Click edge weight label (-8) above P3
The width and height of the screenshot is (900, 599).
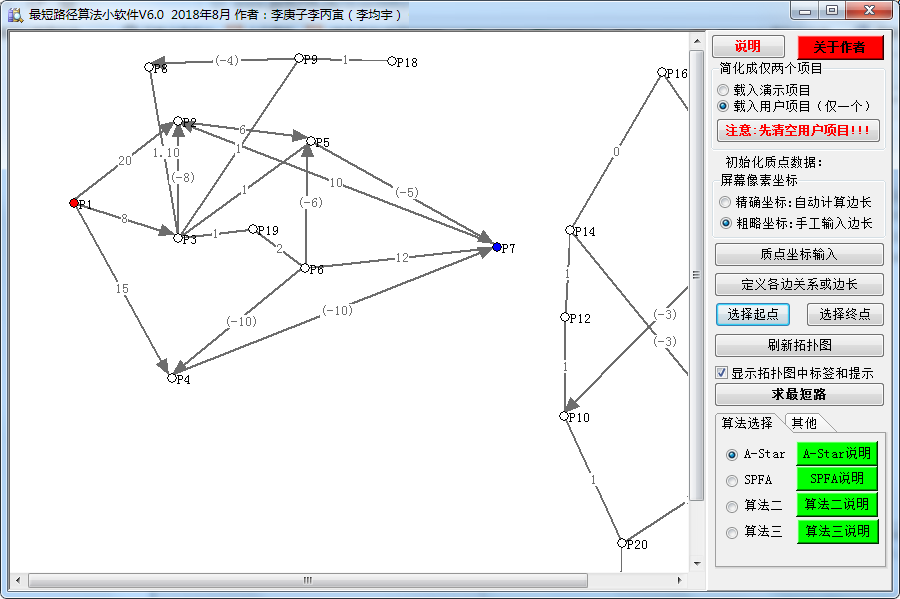click(183, 177)
